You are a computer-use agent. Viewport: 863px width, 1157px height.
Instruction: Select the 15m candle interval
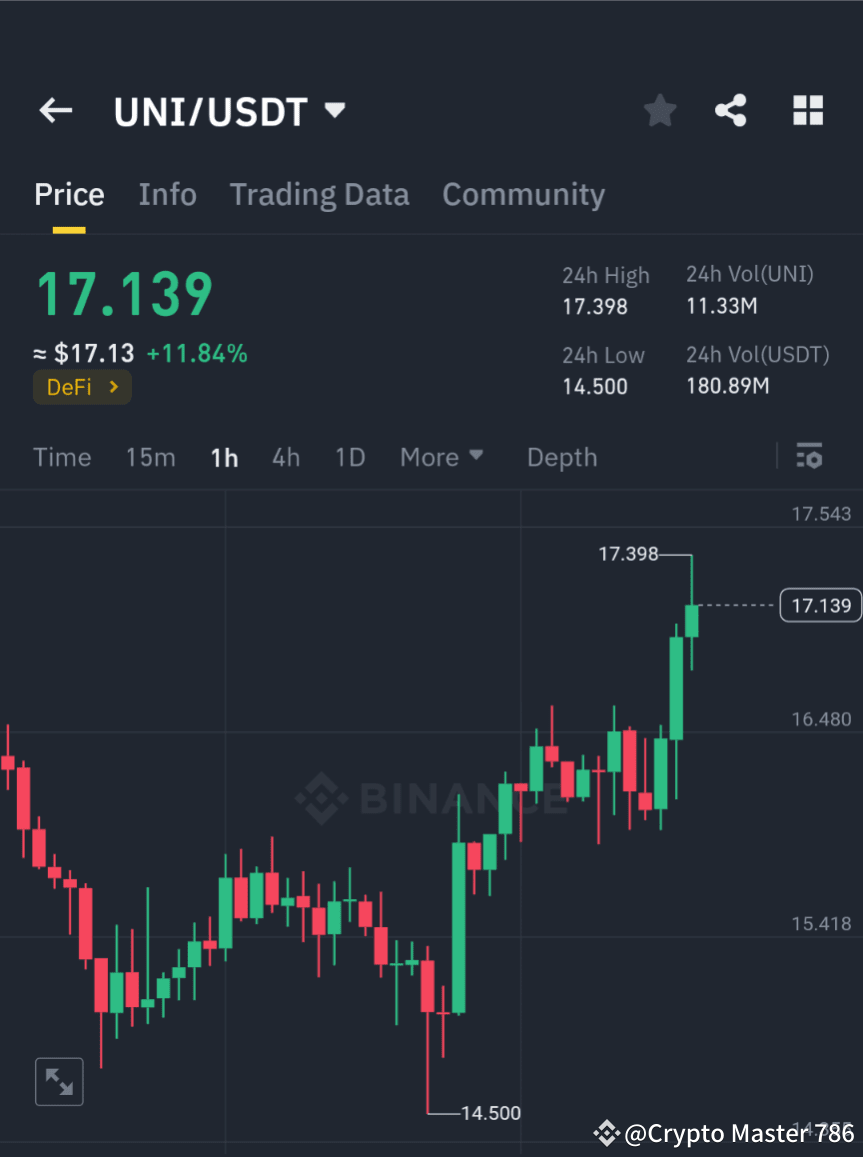click(x=150, y=457)
